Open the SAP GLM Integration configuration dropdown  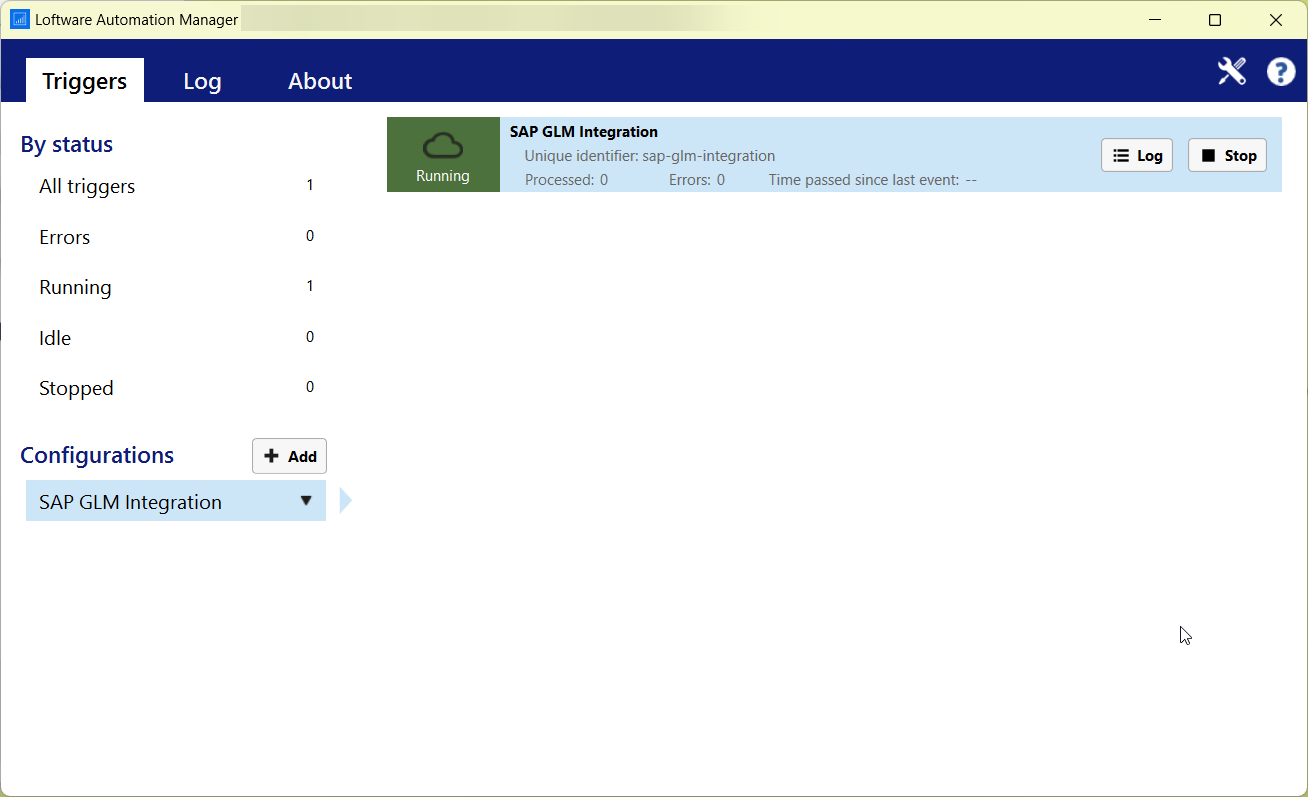pyautogui.click(x=306, y=501)
